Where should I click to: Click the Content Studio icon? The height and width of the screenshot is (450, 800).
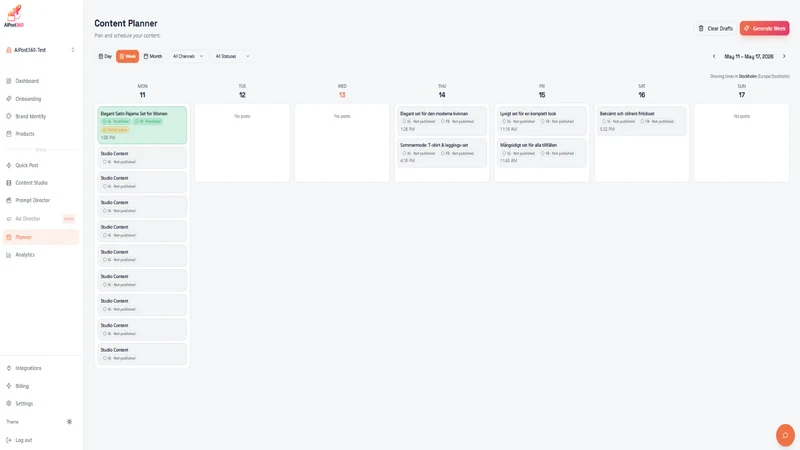point(9,183)
